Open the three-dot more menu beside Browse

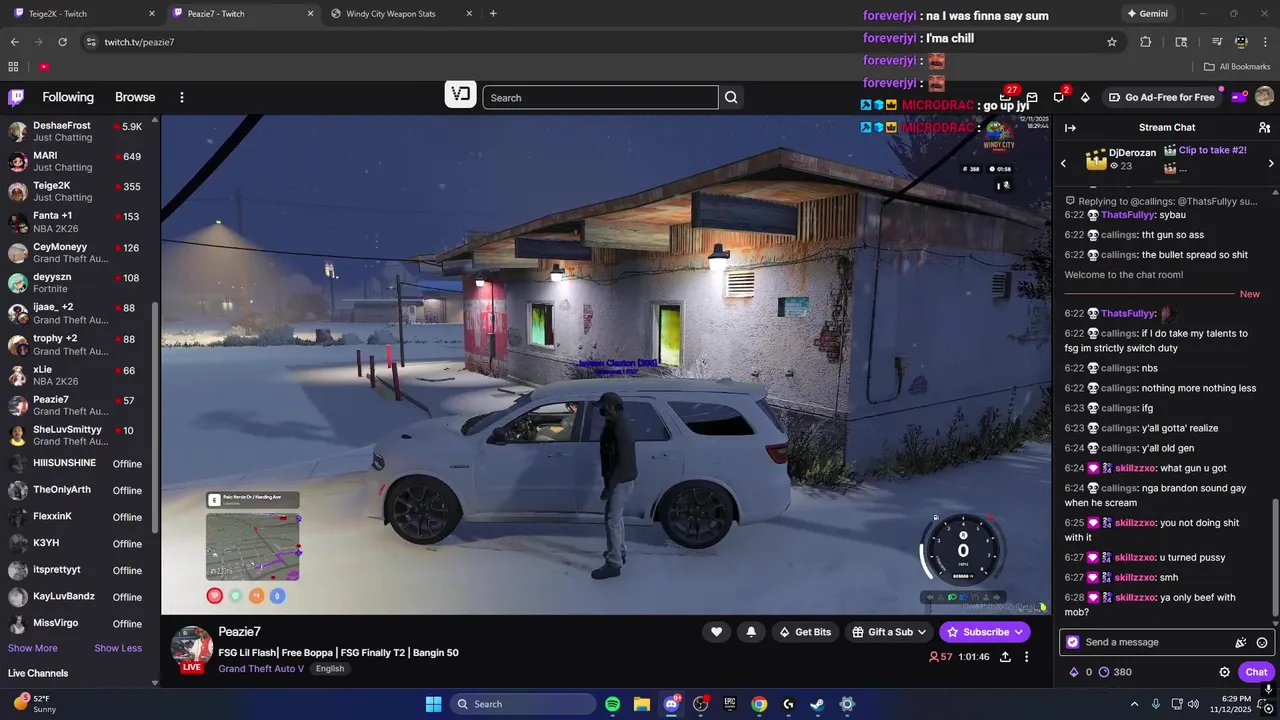[x=182, y=97]
